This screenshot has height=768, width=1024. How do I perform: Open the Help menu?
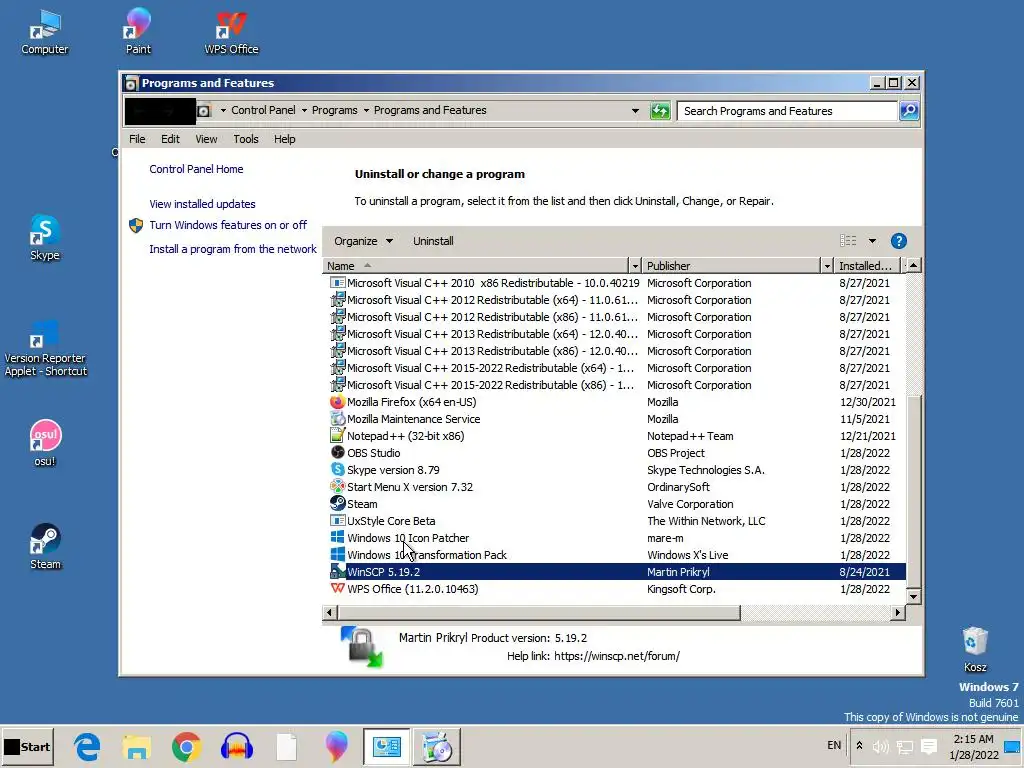click(284, 139)
